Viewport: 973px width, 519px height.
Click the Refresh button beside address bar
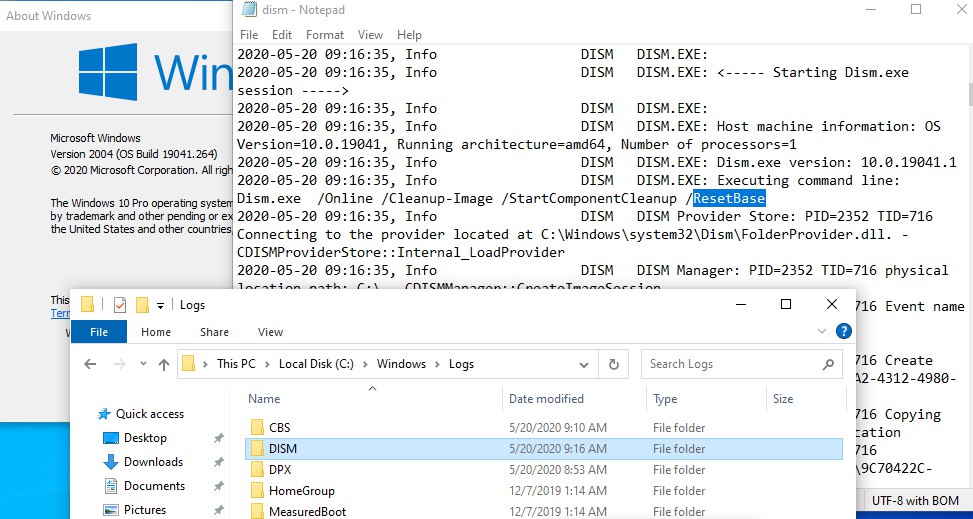(x=614, y=364)
